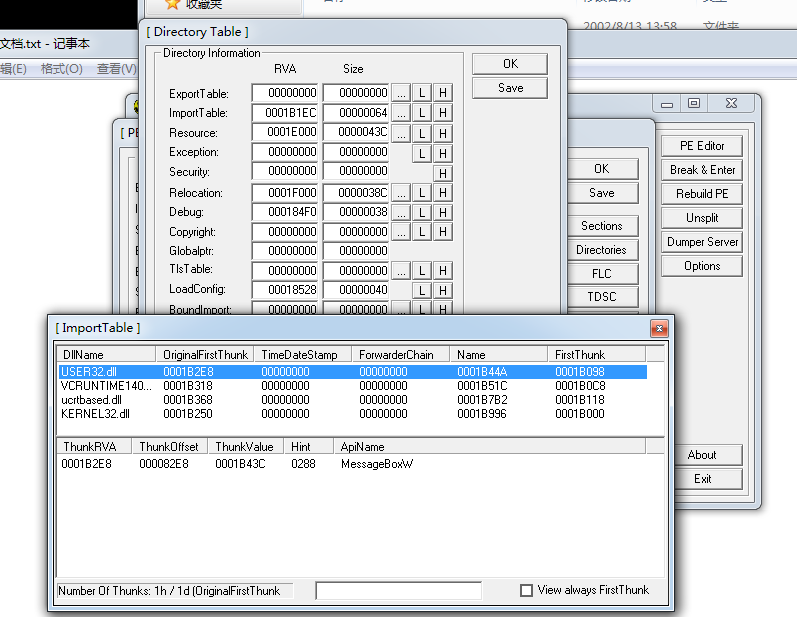Image resolution: width=797 pixels, height=617 pixels.
Task: Click the Break & Enter button
Action: click(701, 170)
